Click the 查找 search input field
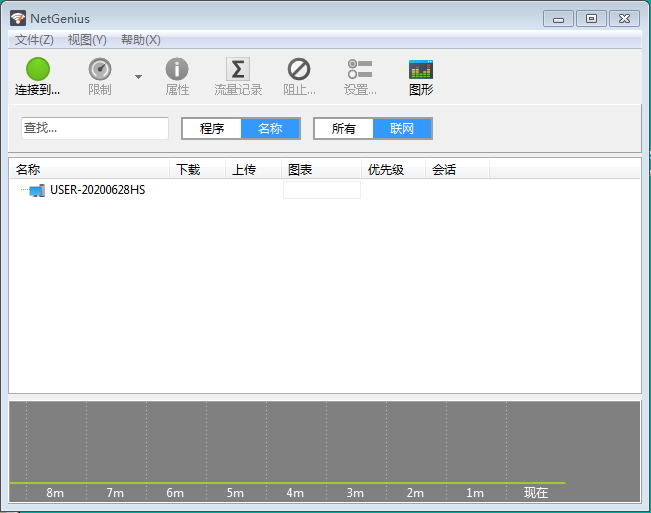Image resolution: width=651 pixels, height=513 pixels. coord(95,128)
